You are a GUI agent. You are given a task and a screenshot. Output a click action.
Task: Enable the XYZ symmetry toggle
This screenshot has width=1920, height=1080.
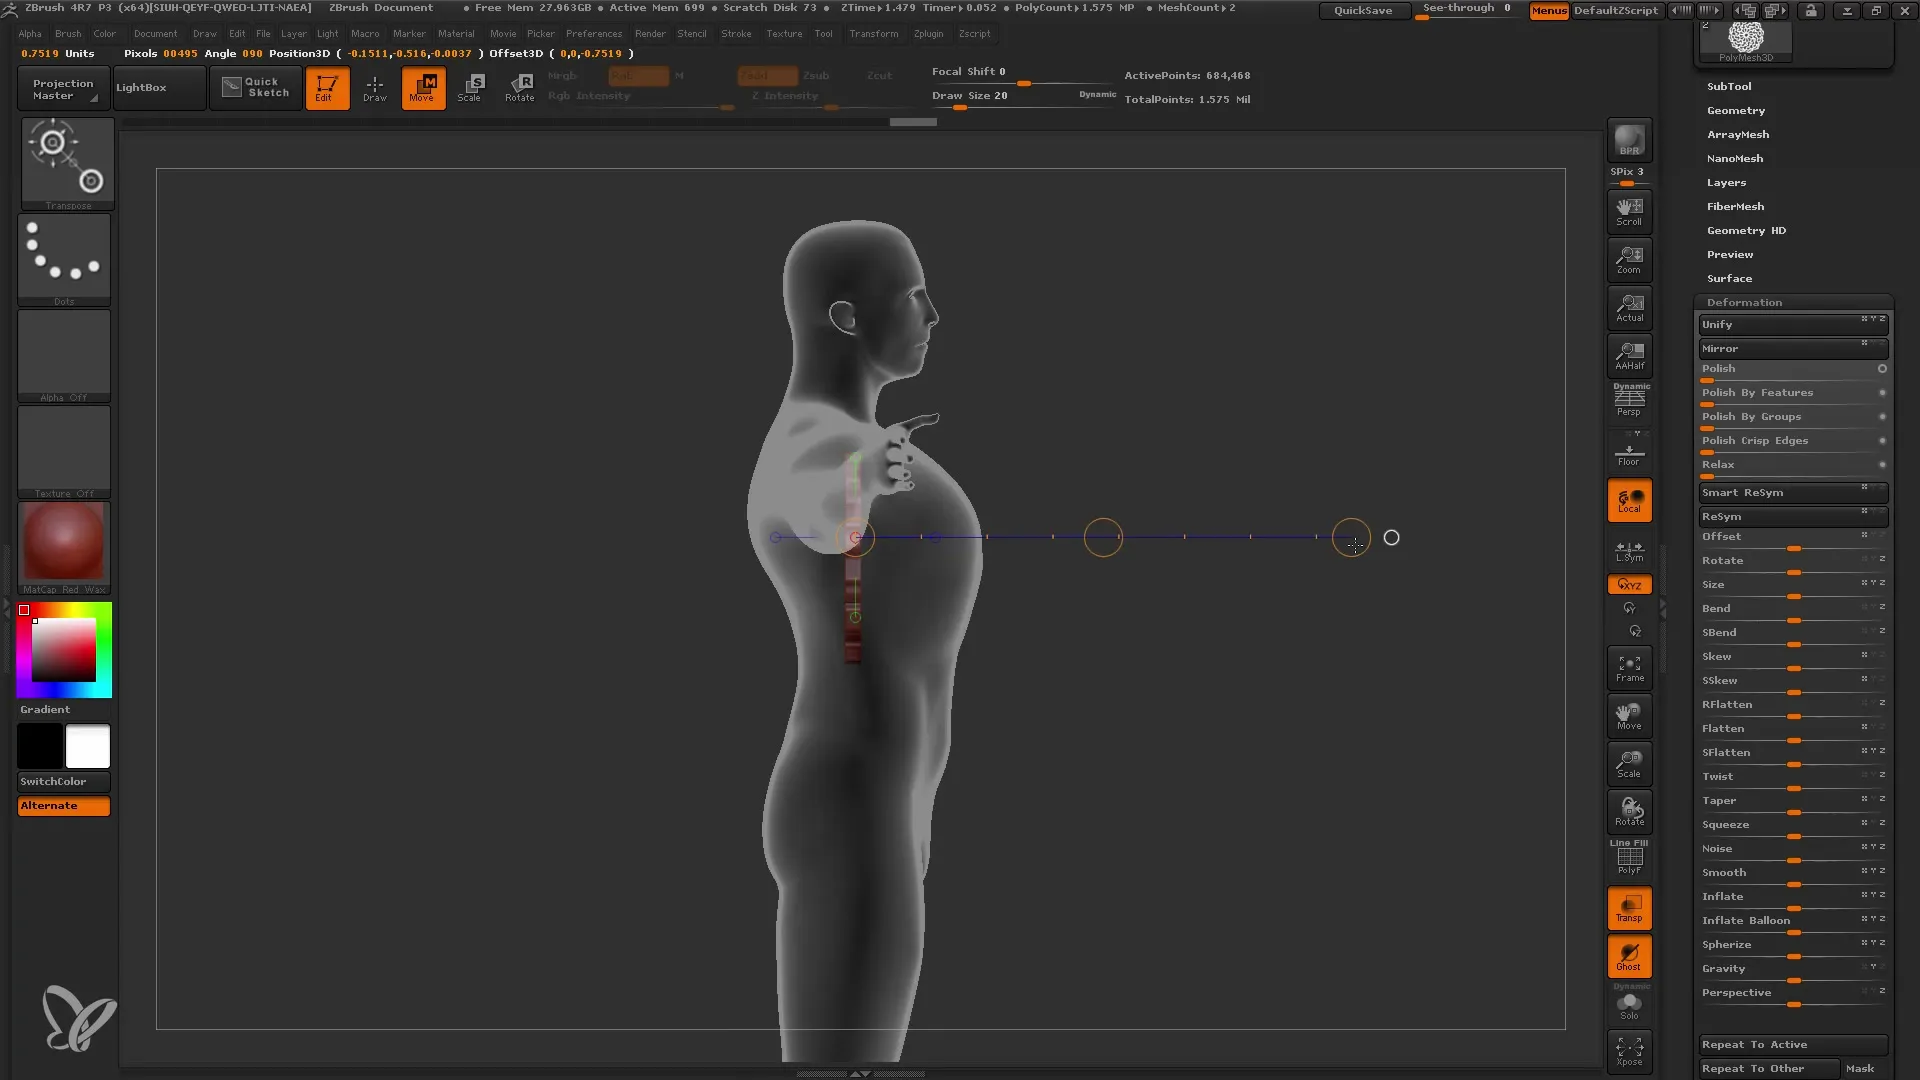[1630, 584]
